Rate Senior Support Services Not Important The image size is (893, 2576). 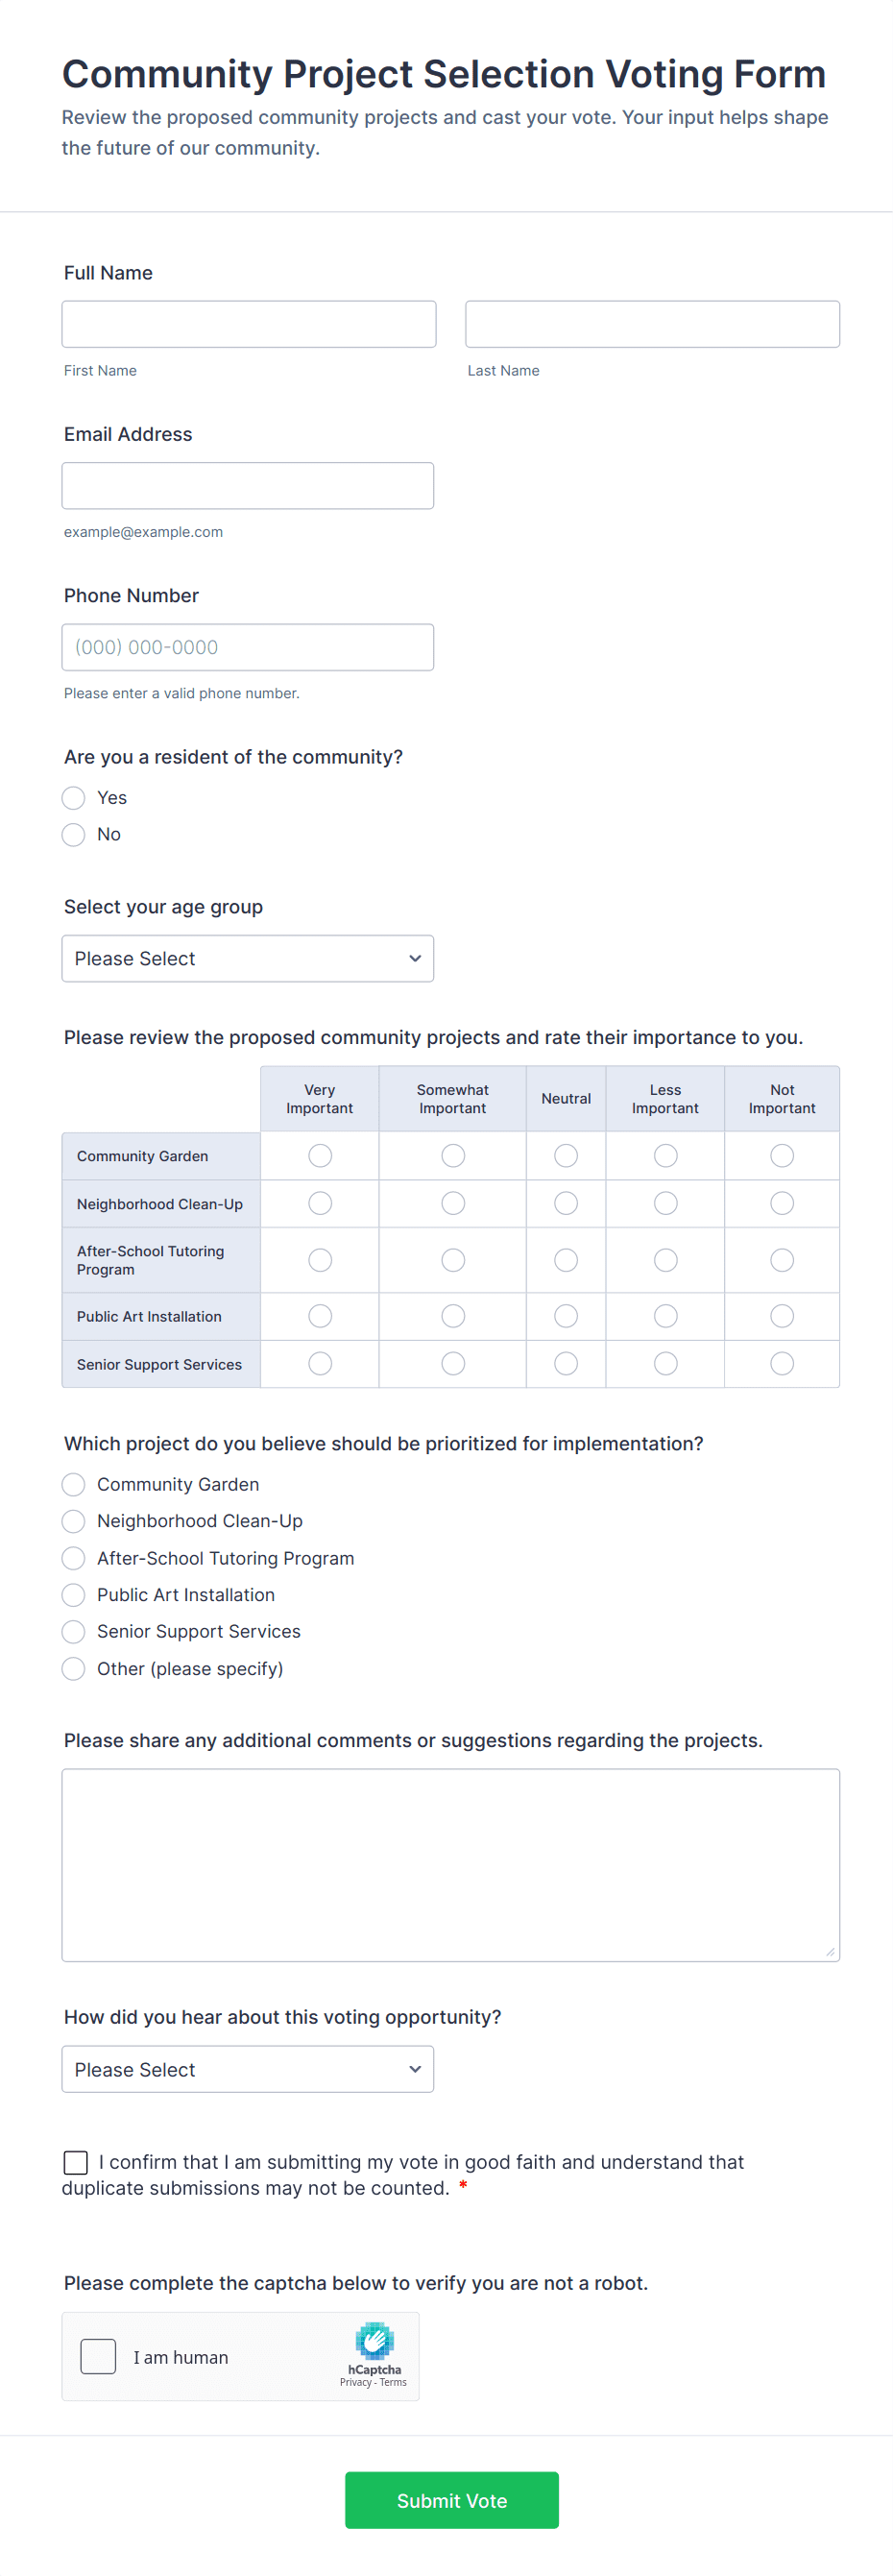coord(782,1363)
